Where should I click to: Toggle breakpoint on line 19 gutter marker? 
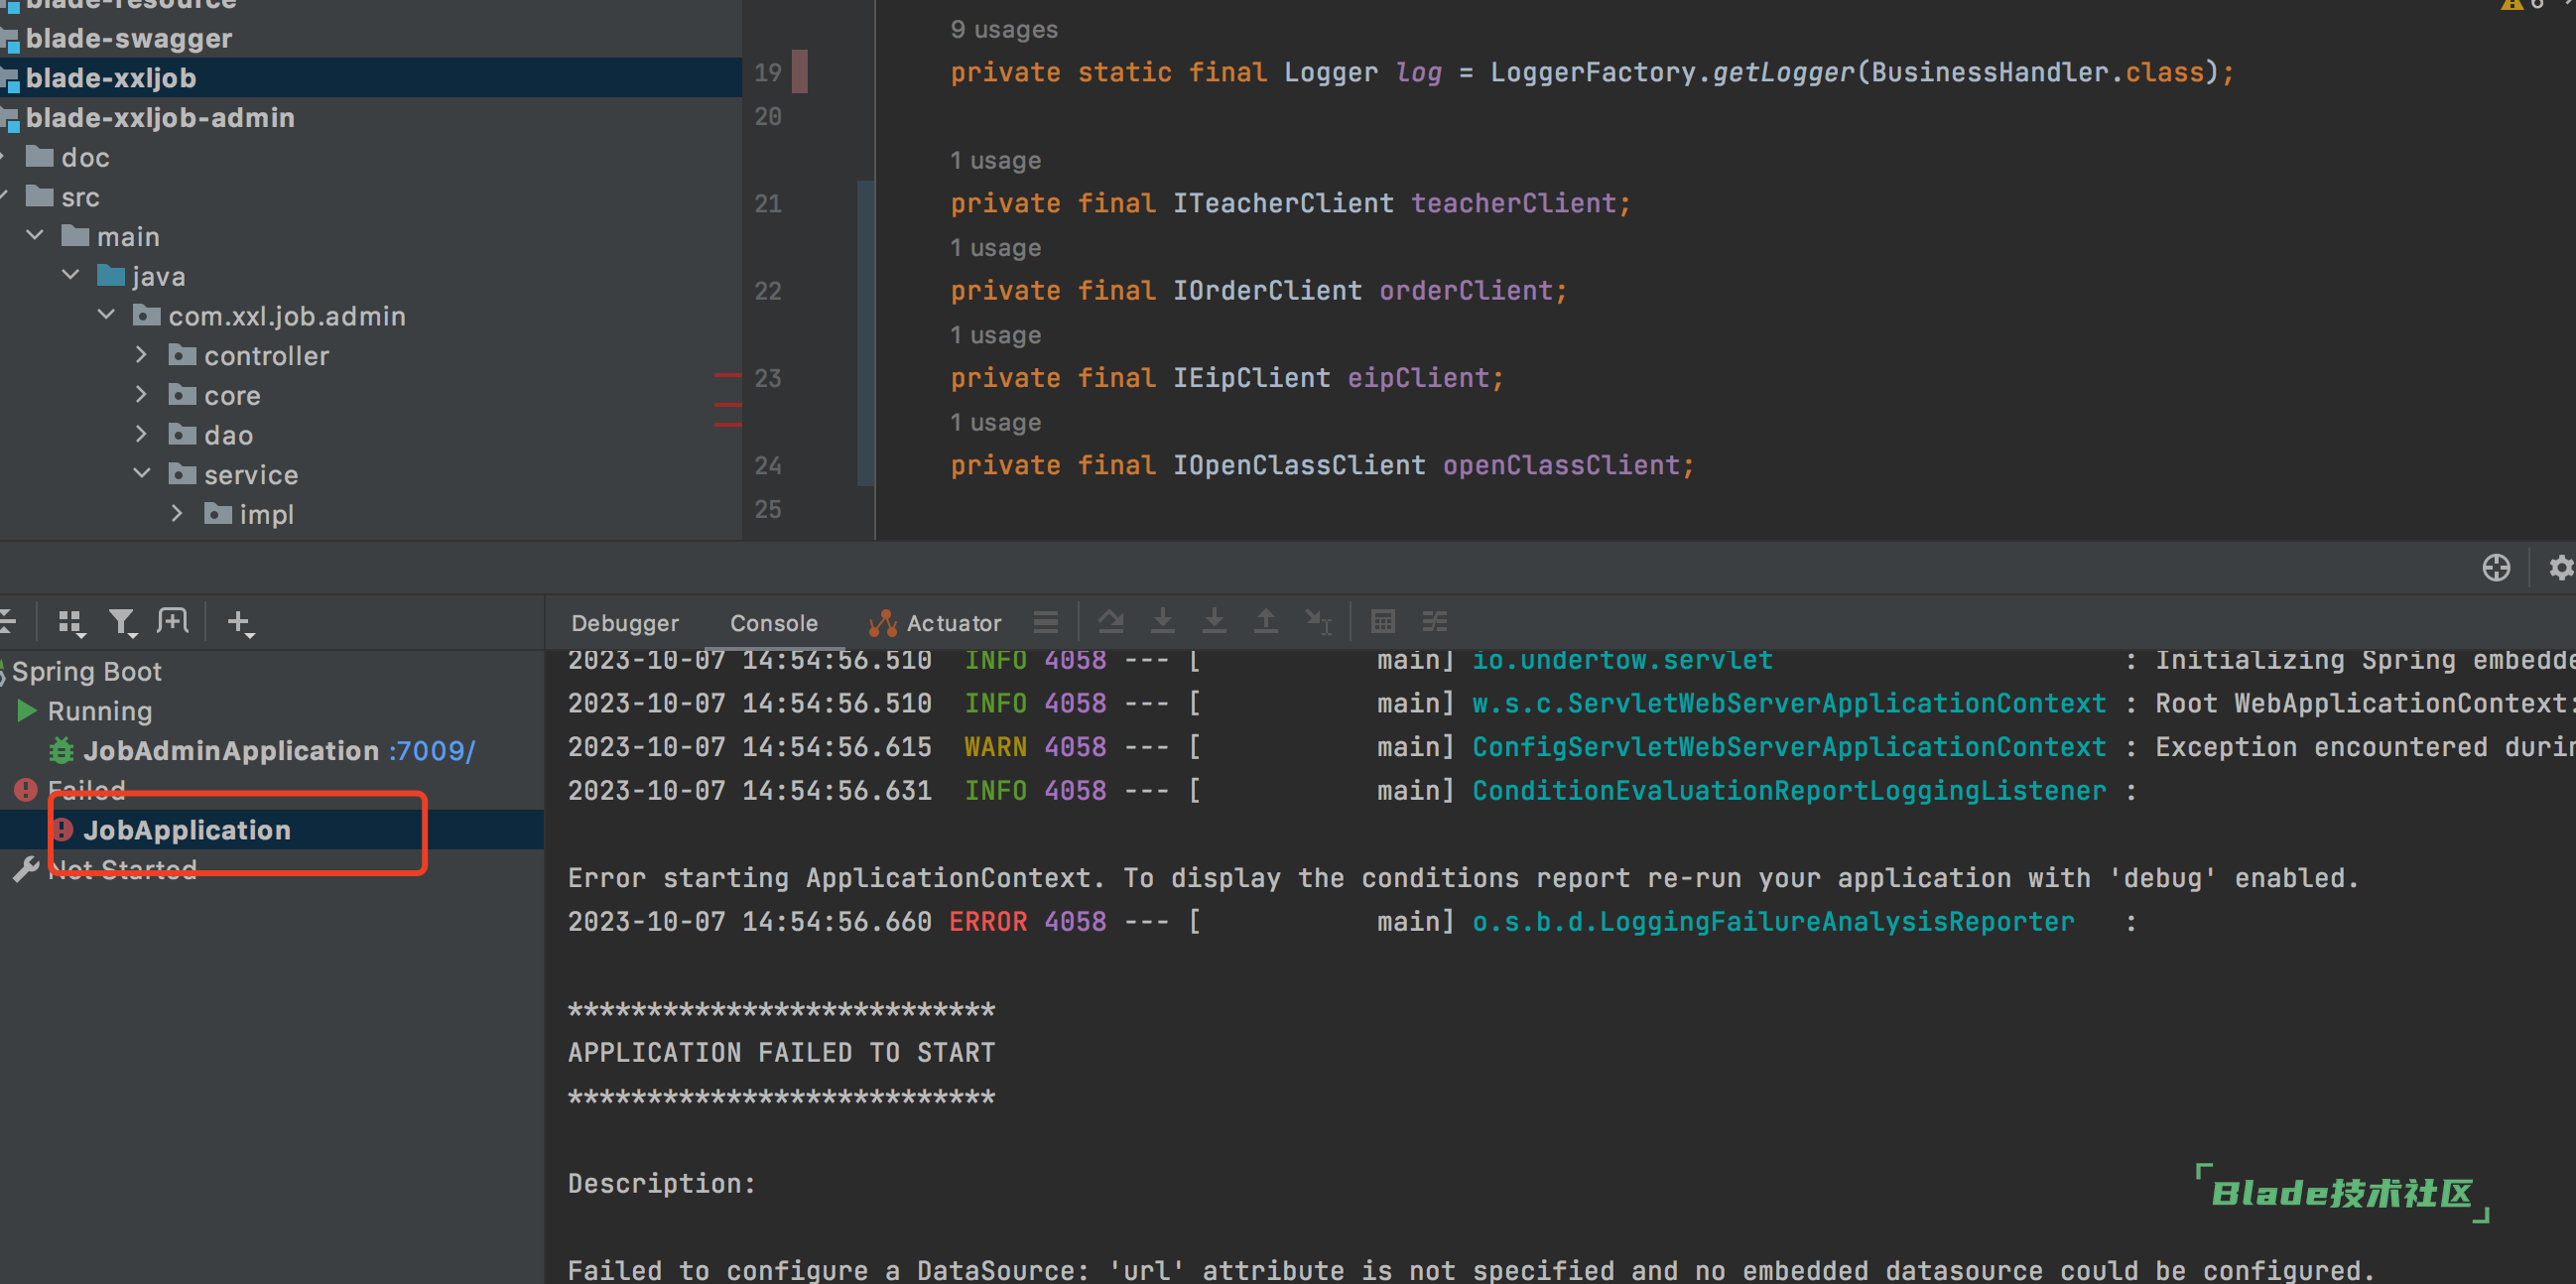click(x=800, y=72)
